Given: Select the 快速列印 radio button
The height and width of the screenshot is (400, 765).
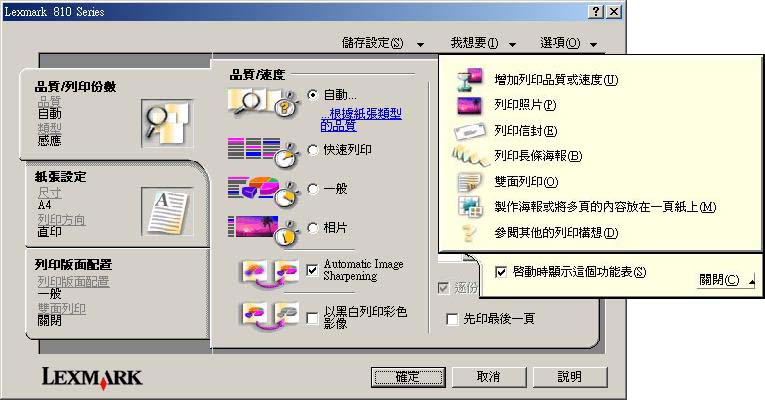Looking at the screenshot, I should click(313, 150).
